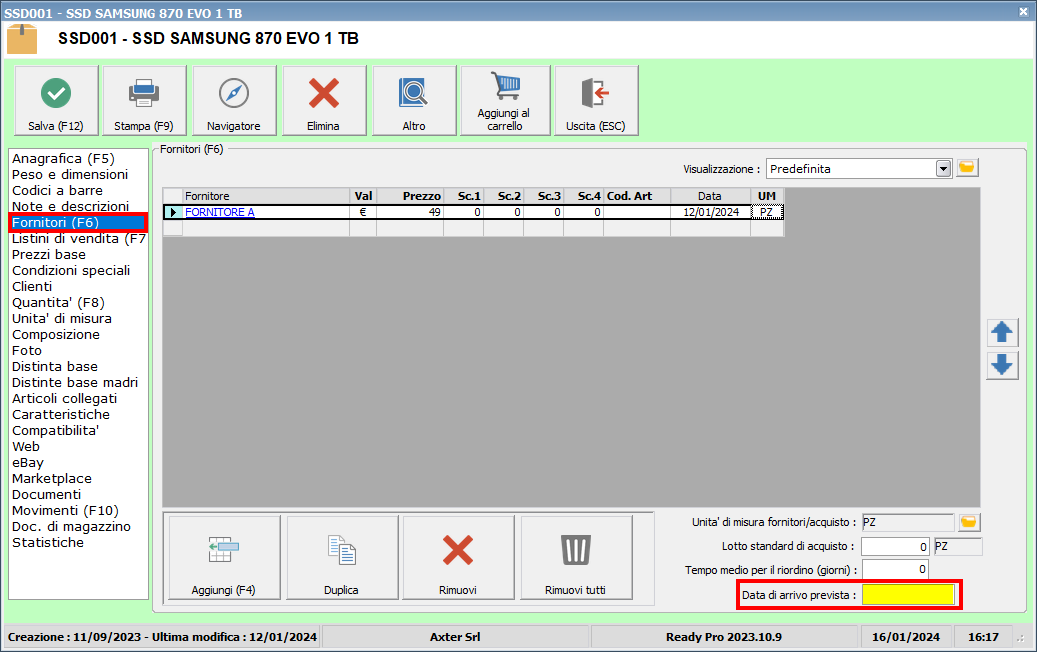The image size is (1037, 652).
Task: Click the Axter Srl status bar entry
Action: [x=456, y=637]
